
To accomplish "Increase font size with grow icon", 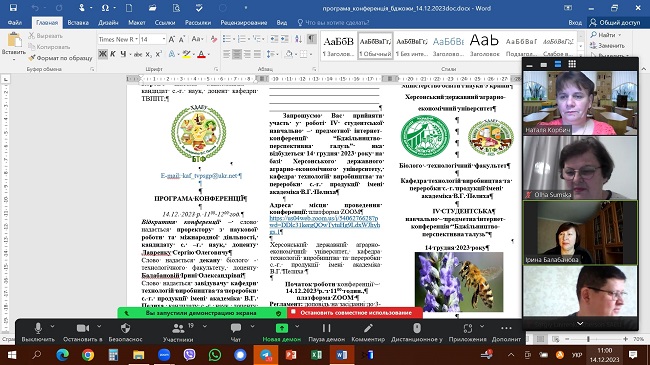I will [x=172, y=39].
